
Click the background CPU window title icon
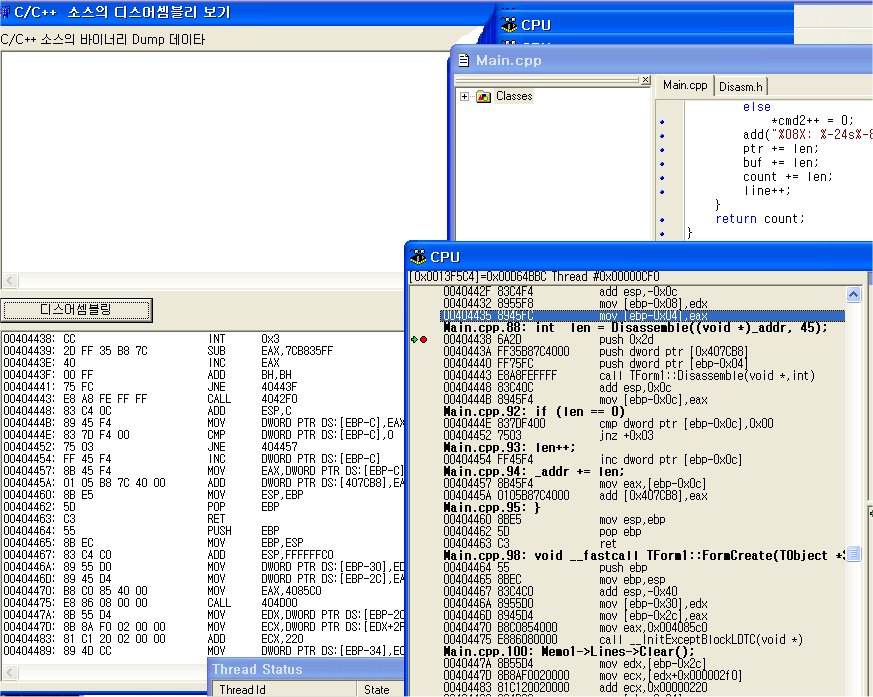(509, 24)
